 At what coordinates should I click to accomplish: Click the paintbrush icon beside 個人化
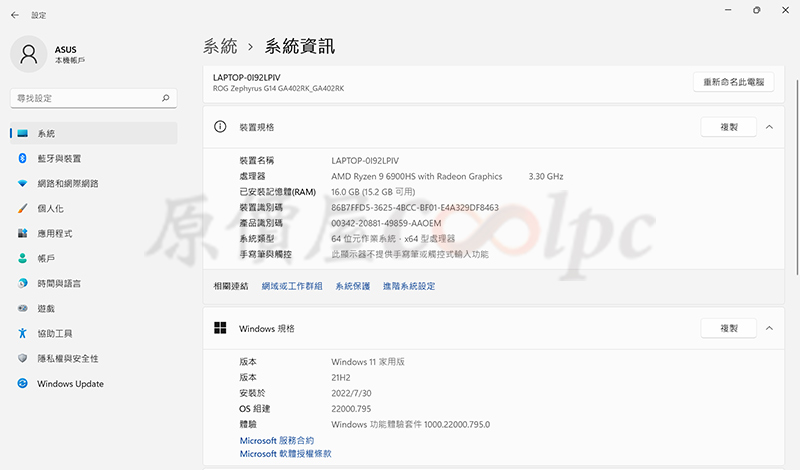click(x=22, y=208)
